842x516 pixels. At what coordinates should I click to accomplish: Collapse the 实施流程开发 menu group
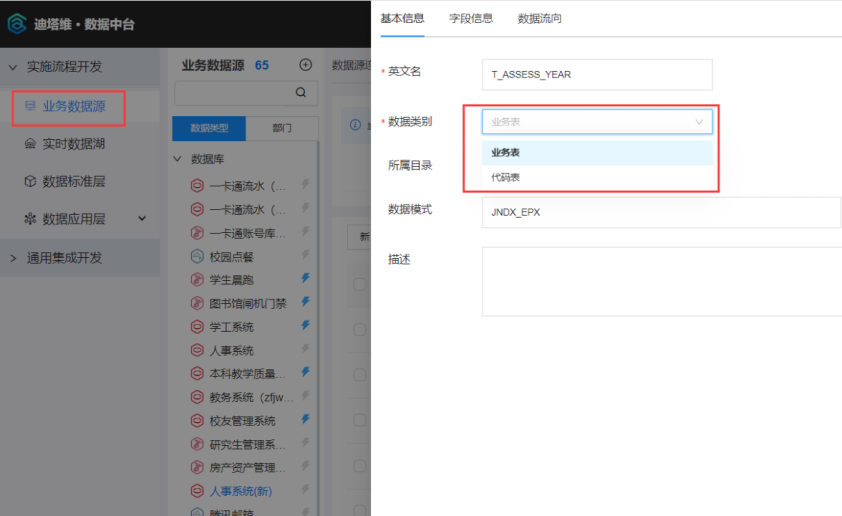click(13, 67)
